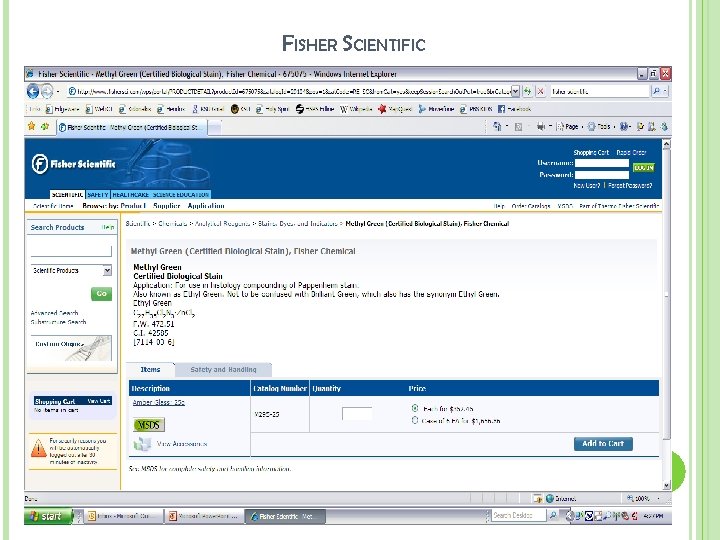Click the Help toolbar icon

[x=624, y=126]
